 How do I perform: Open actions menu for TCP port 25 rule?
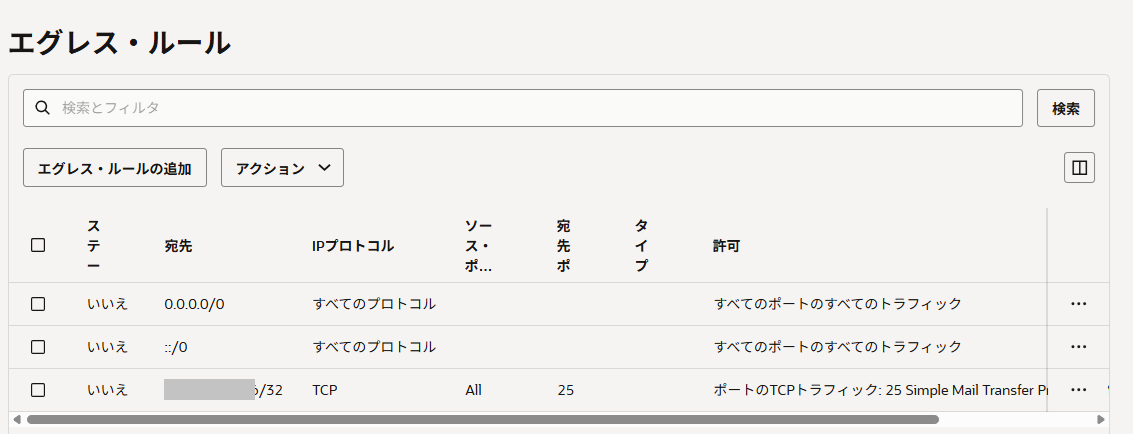(1078, 390)
